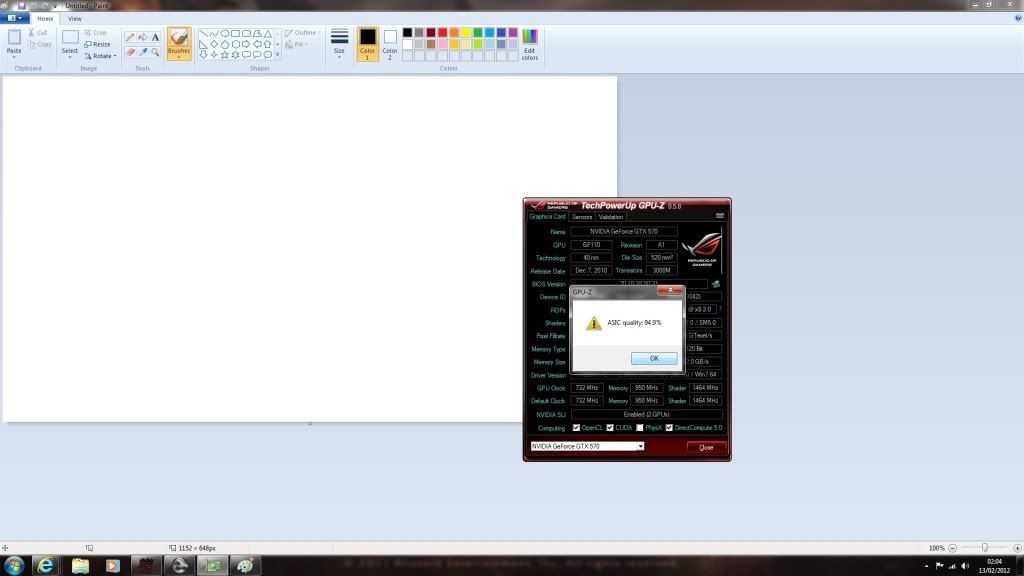Select the Pencil tool in Paint

(130, 37)
